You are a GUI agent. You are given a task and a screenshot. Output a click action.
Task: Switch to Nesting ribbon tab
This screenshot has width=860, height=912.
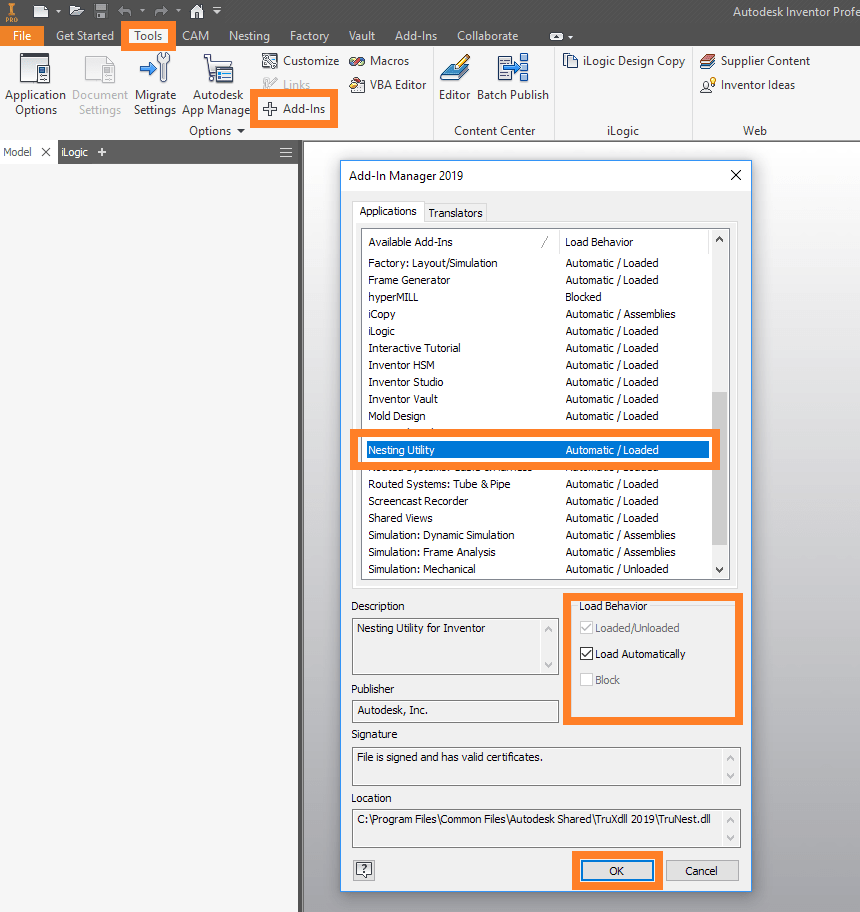(x=249, y=35)
